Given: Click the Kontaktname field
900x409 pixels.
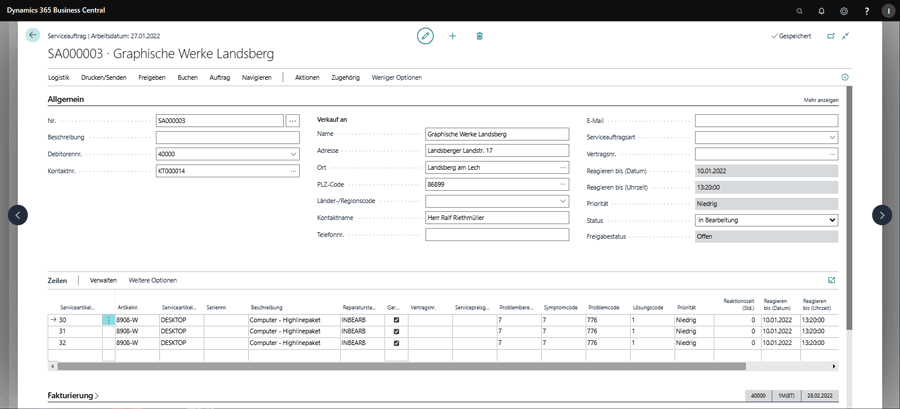Looking at the screenshot, I should coord(497,218).
